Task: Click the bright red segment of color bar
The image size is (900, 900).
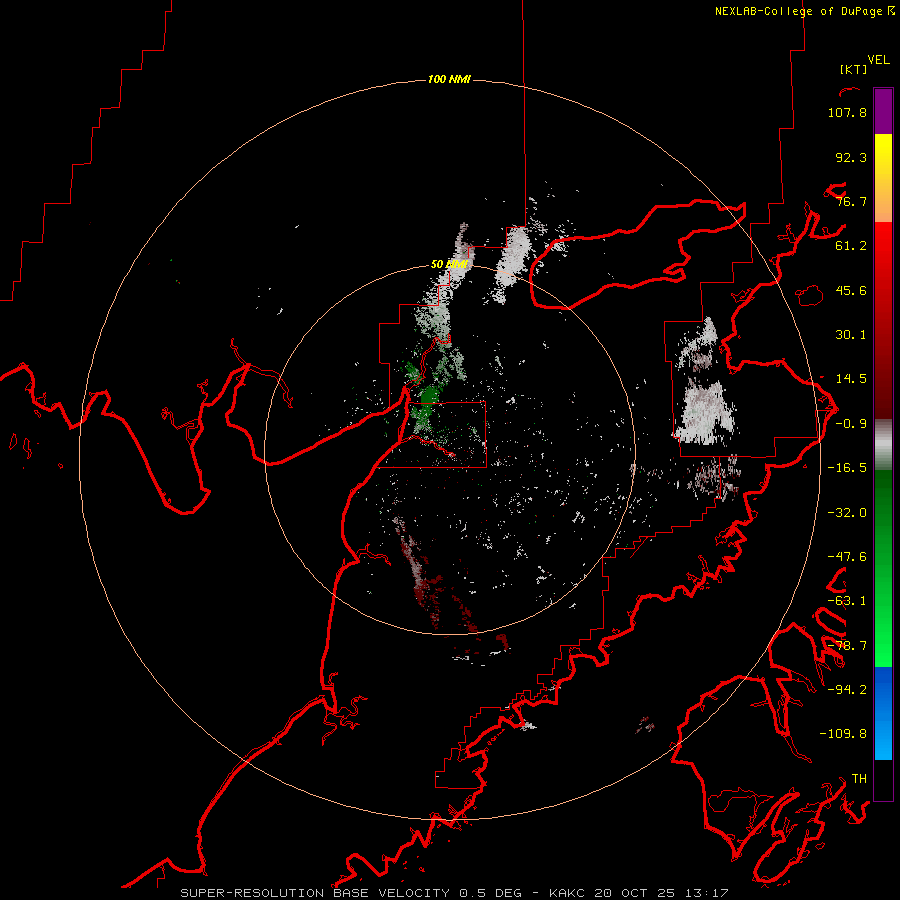Action: (883, 321)
